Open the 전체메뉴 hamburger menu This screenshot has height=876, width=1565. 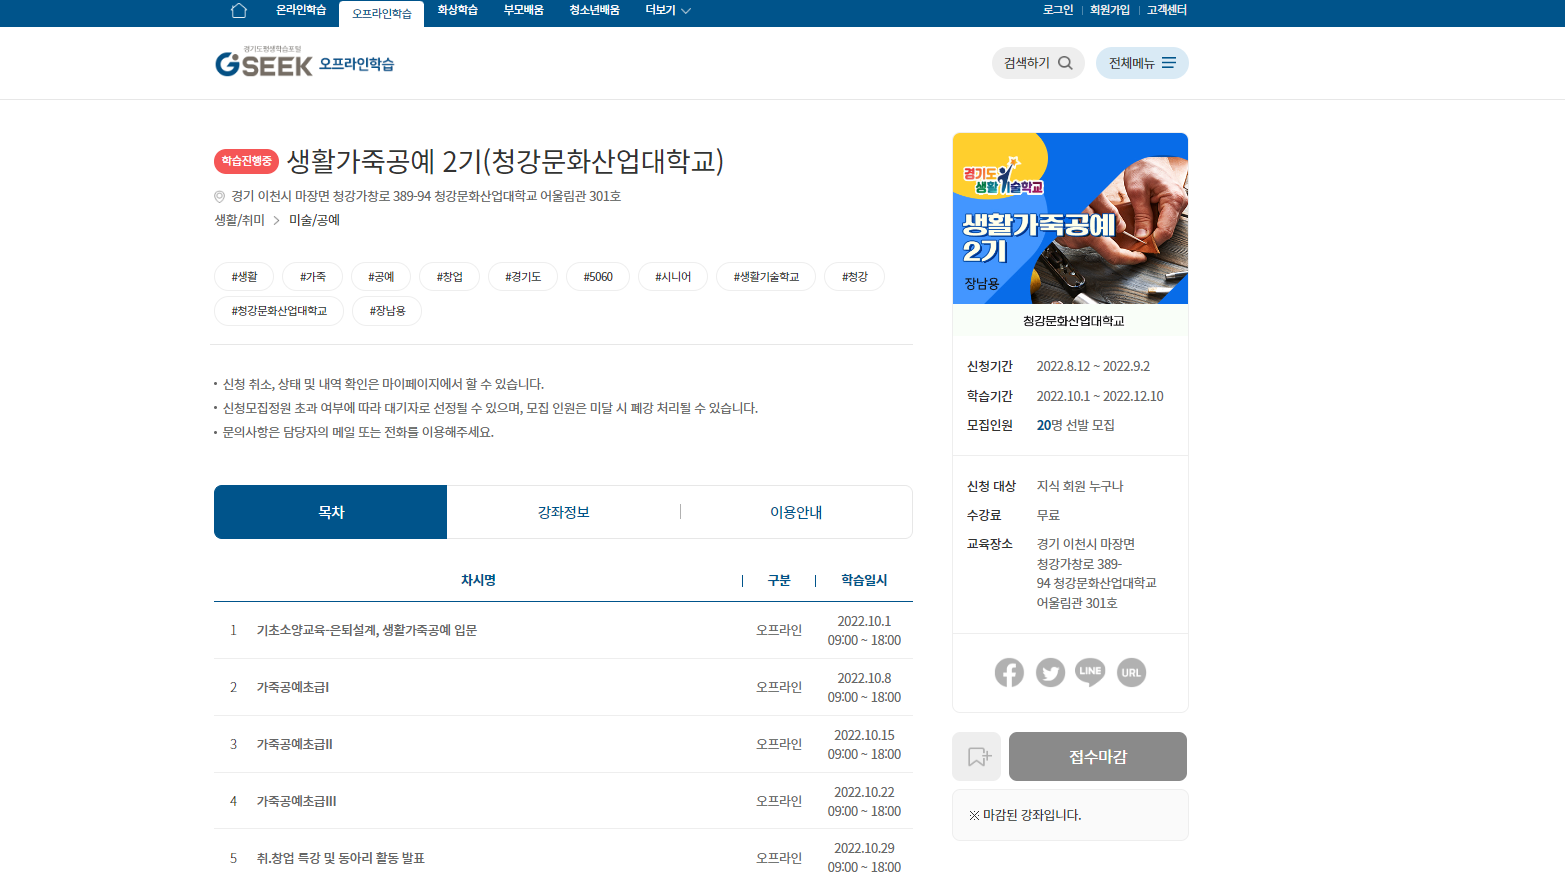(x=1142, y=63)
